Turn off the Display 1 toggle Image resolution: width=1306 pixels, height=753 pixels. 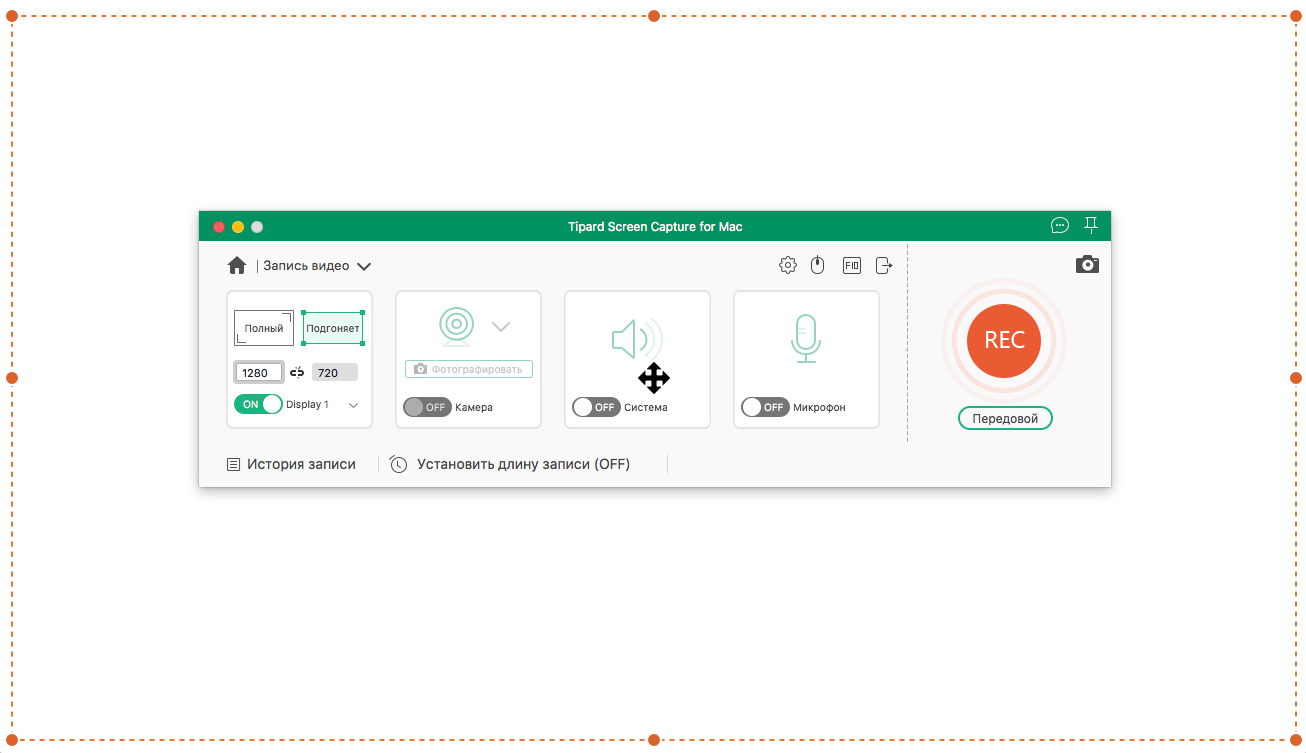point(258,404)
